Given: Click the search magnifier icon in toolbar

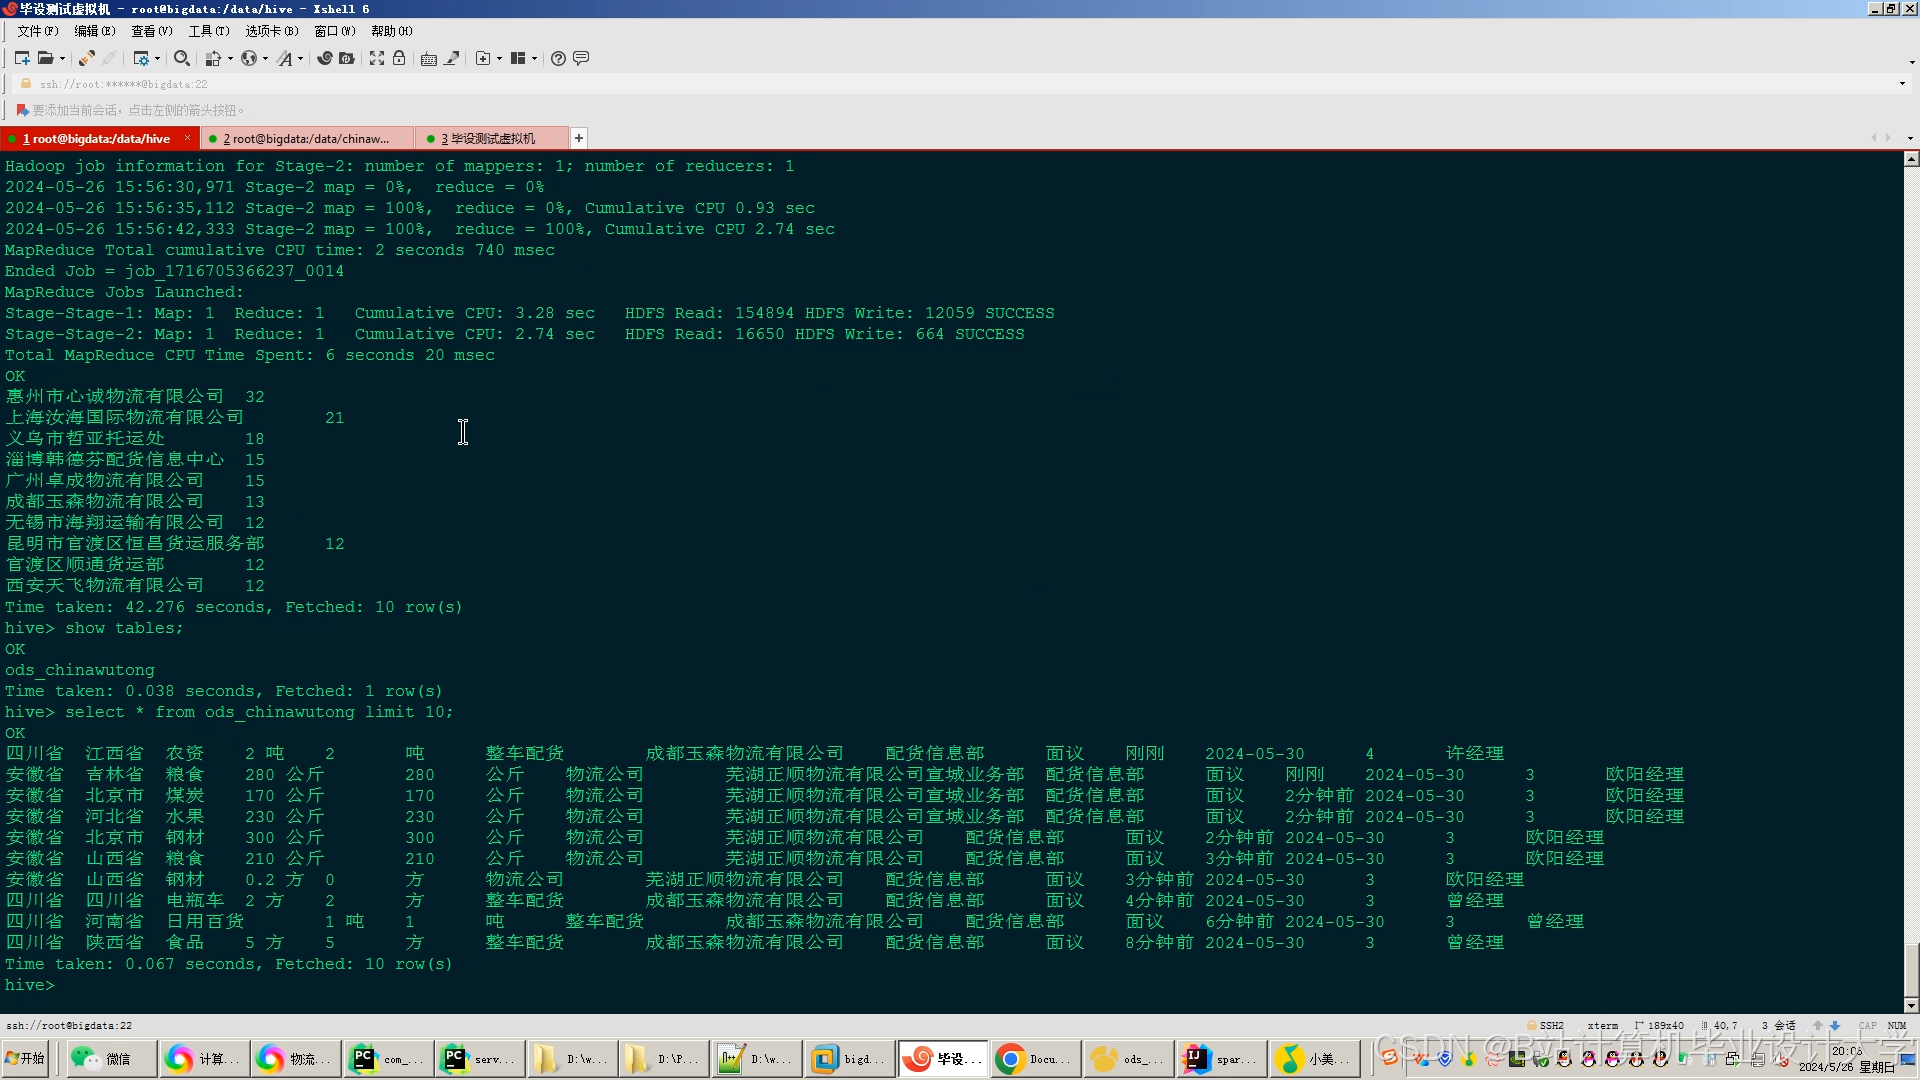Looking at the screenshot, I should pyautogui.click(x=181, y=58).
